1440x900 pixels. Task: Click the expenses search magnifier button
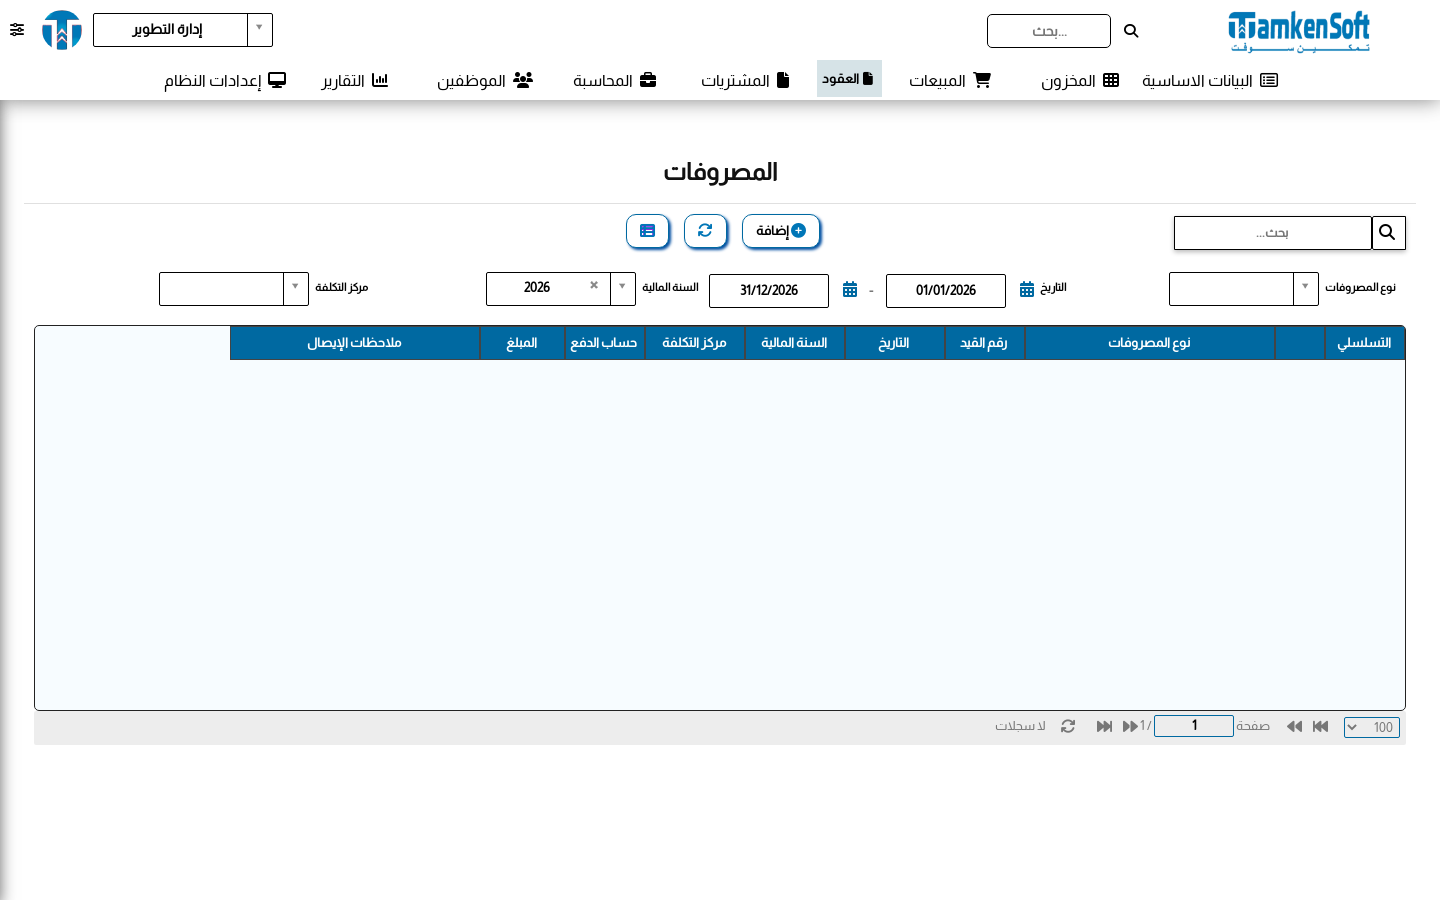(1388, 233)
